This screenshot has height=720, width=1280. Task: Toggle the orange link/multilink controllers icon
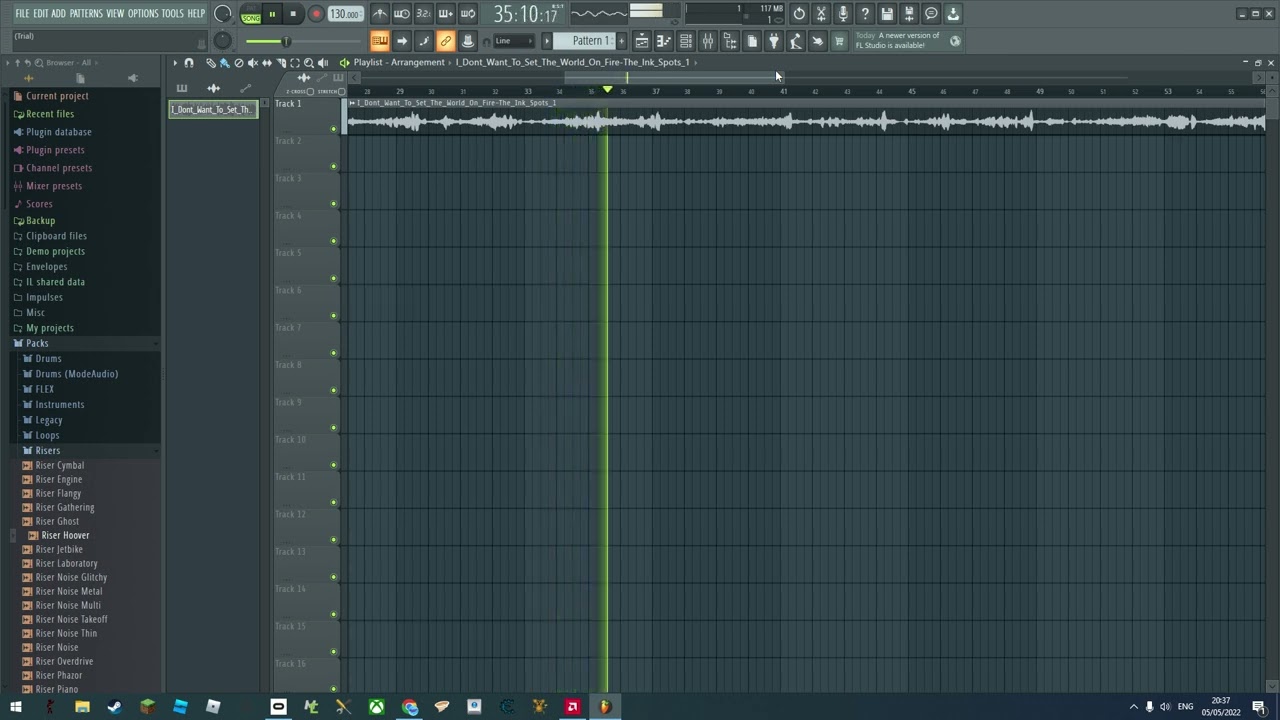446,41
